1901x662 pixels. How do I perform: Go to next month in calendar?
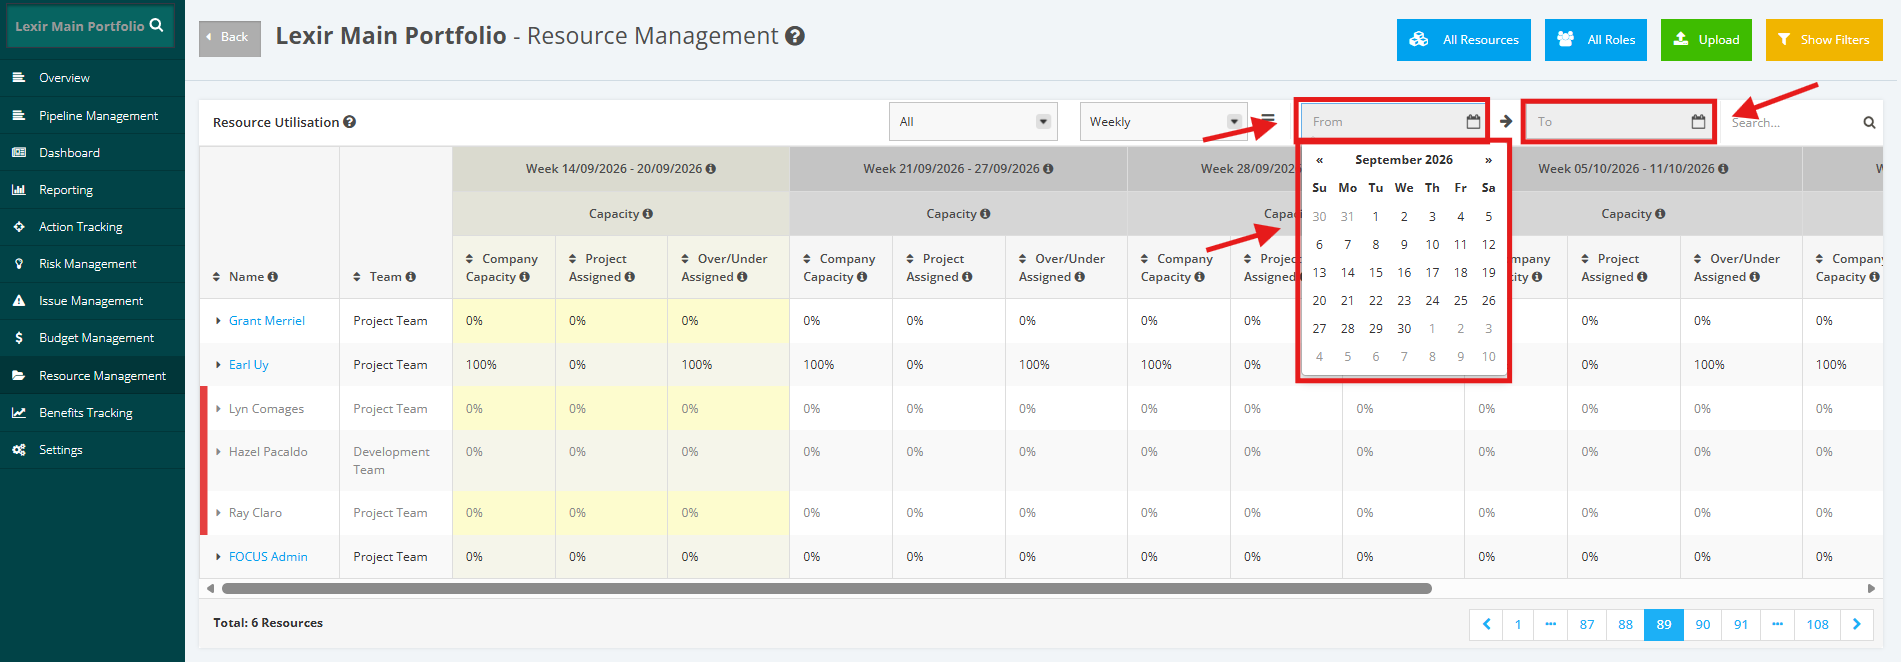[1488, 160]
